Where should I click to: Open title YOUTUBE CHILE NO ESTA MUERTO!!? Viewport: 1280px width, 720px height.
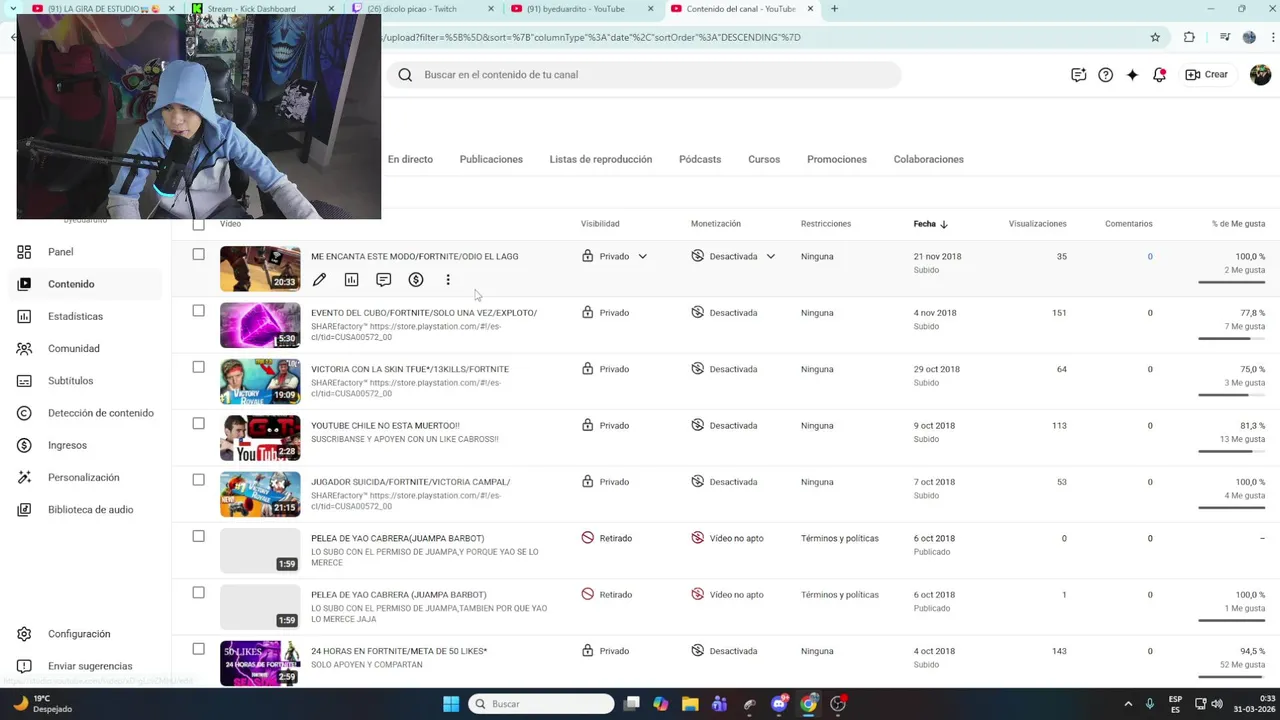(385, 426)
